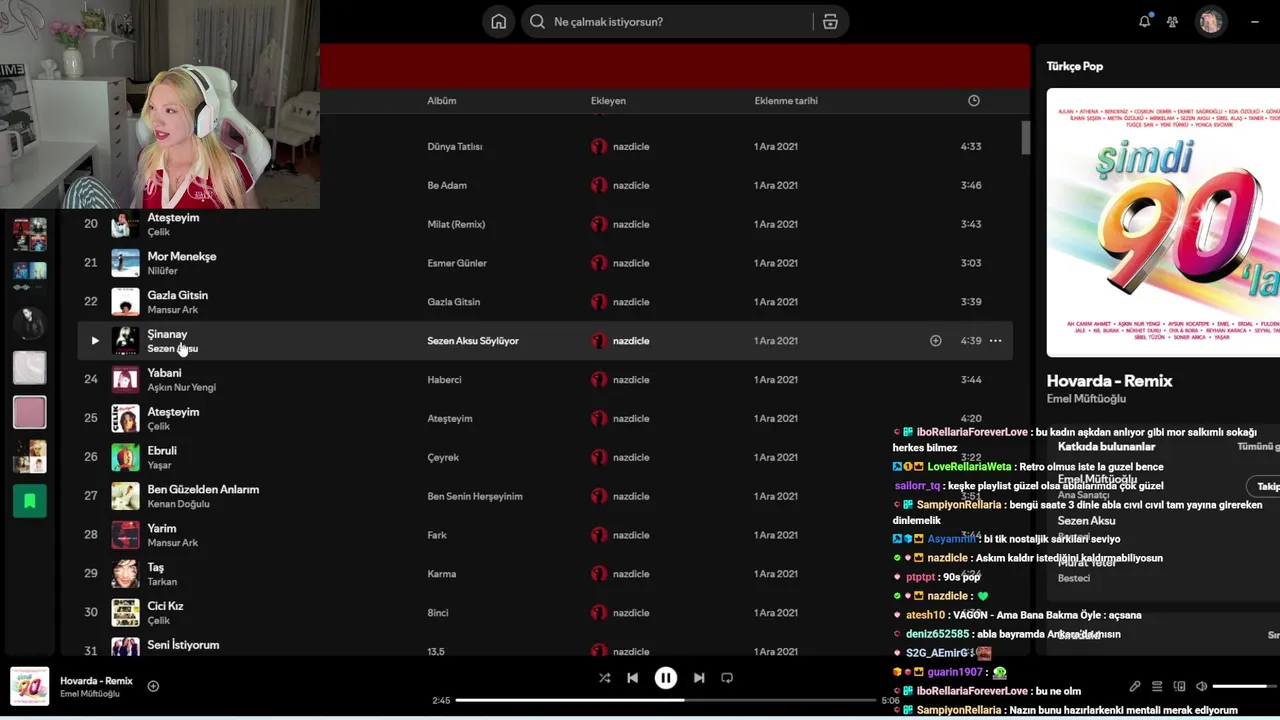Open Hovarda - Remix in player bar
The height and width of the screenshot is (720, 1280).
tap(96, 681)
